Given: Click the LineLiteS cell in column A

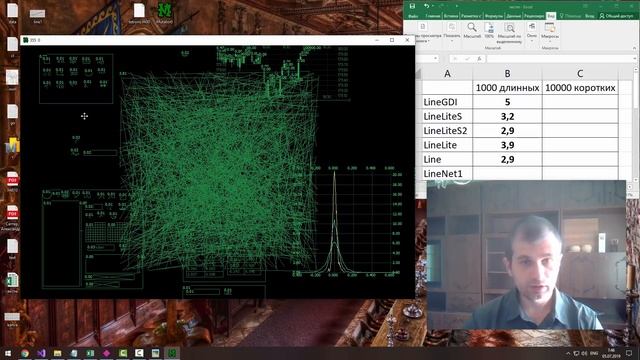Looking at the screenshot, I should [x=447, y=116].
